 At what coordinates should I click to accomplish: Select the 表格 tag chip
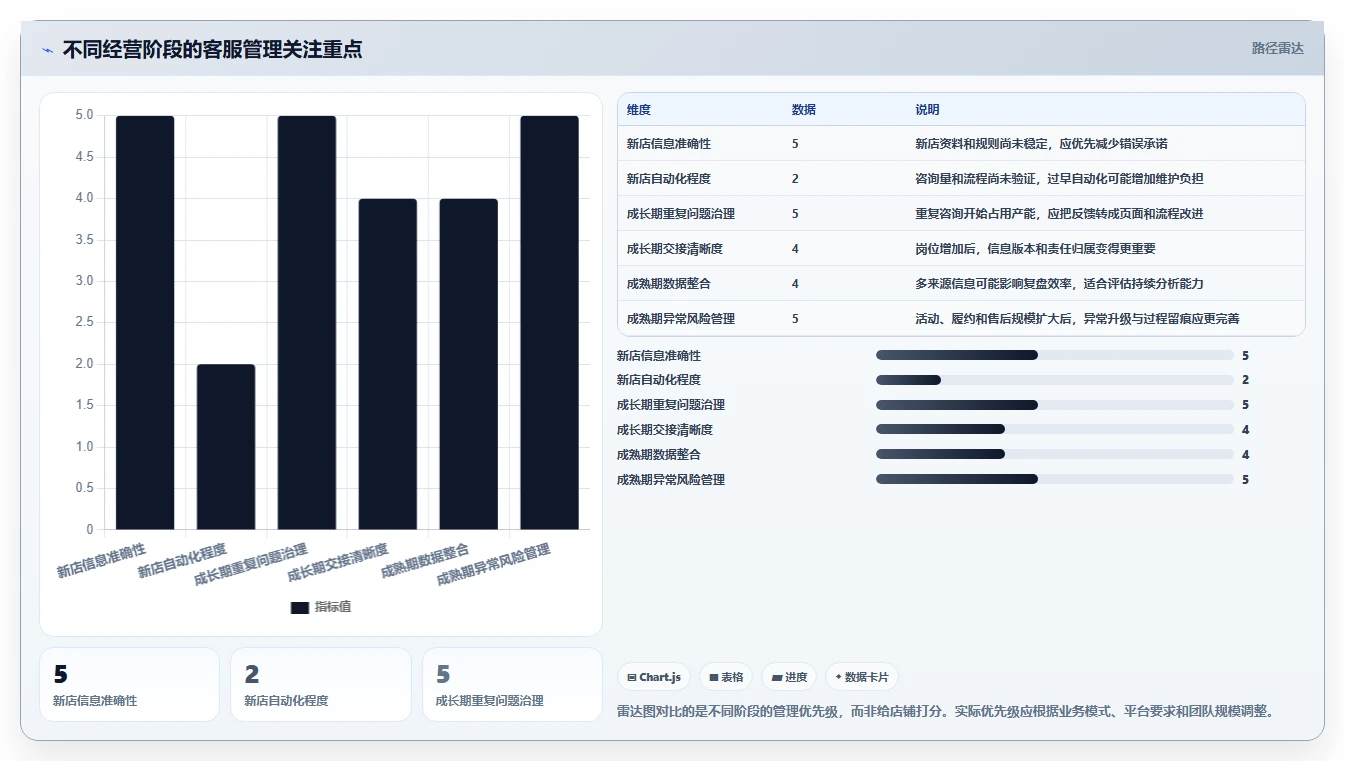726,677
